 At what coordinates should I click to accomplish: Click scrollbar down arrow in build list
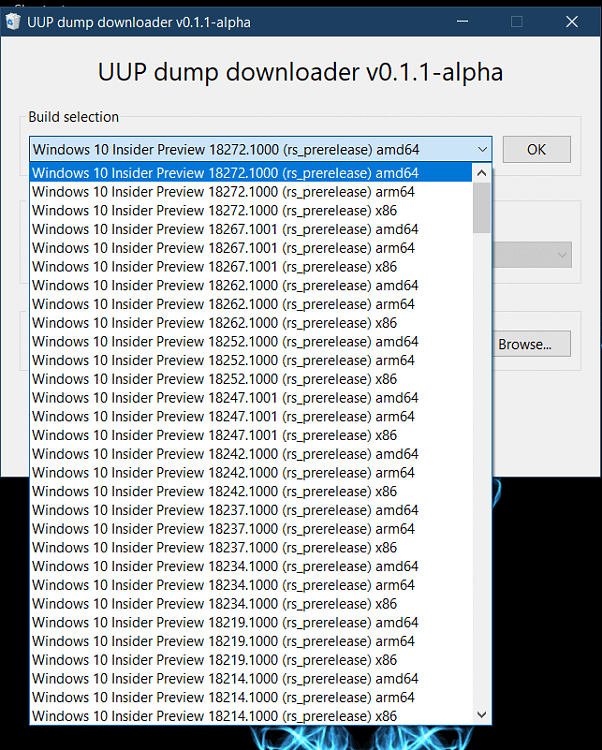pos(482,714)
